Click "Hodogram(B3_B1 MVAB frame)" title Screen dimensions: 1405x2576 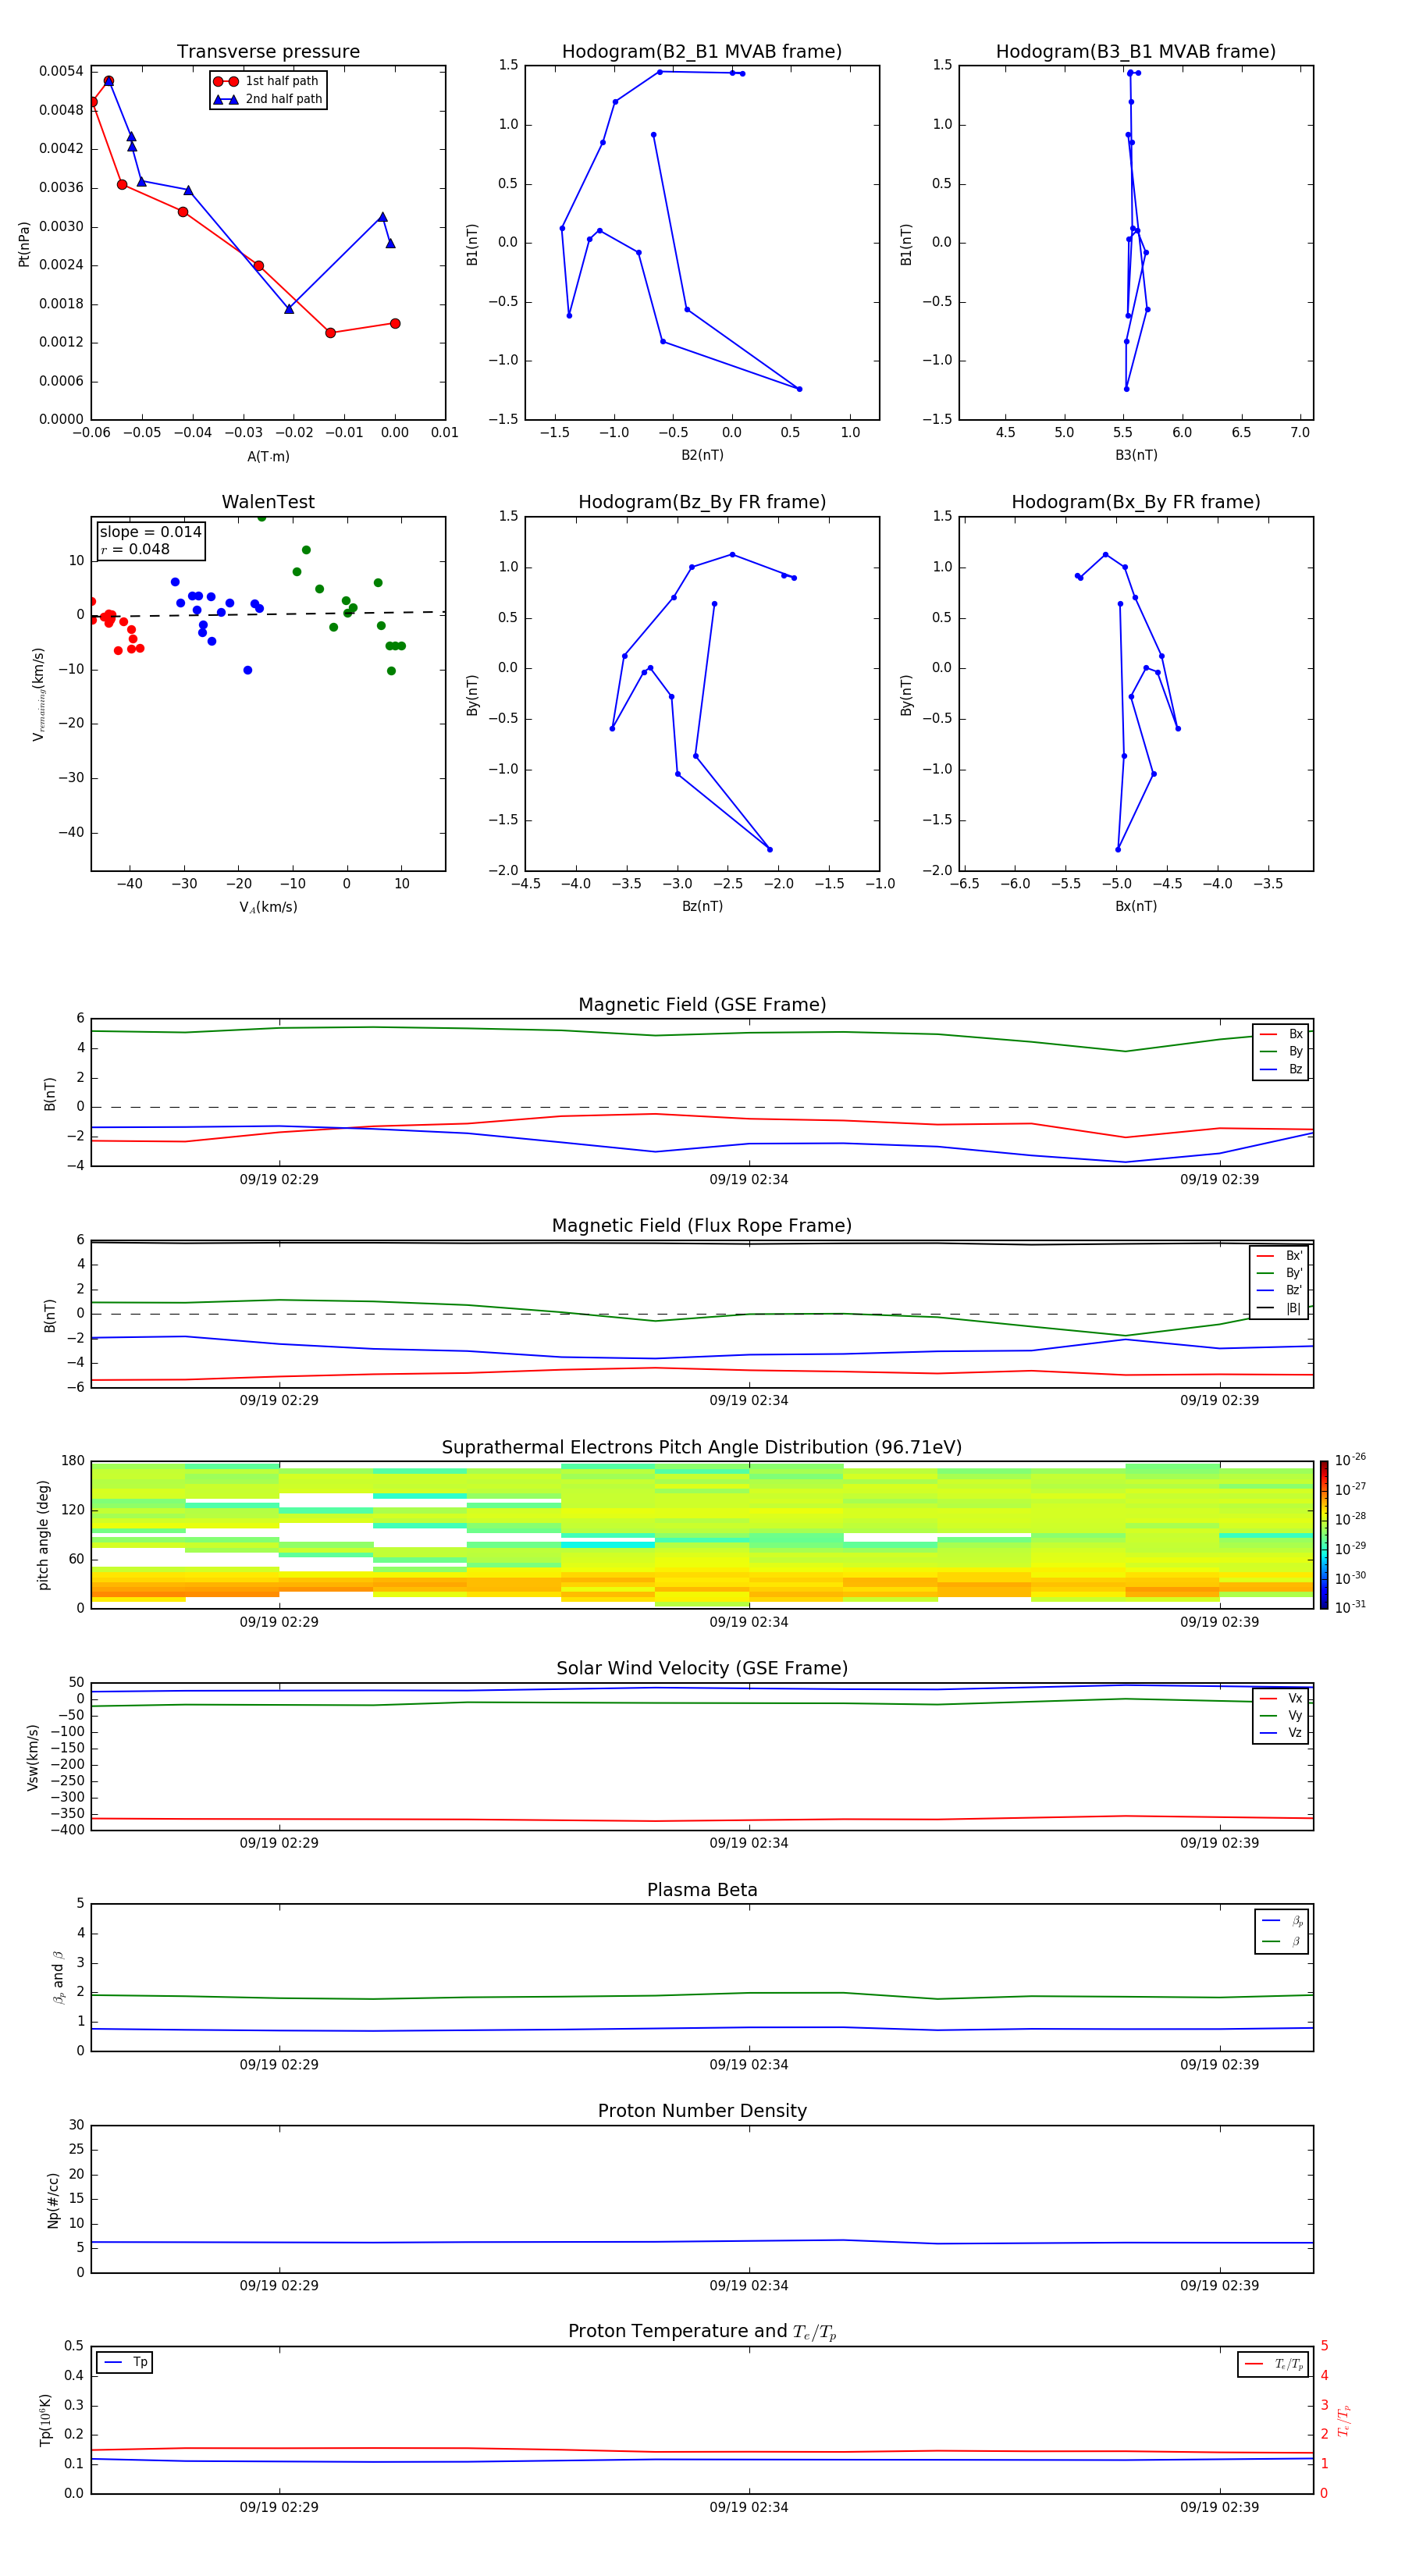point(1136,52)
